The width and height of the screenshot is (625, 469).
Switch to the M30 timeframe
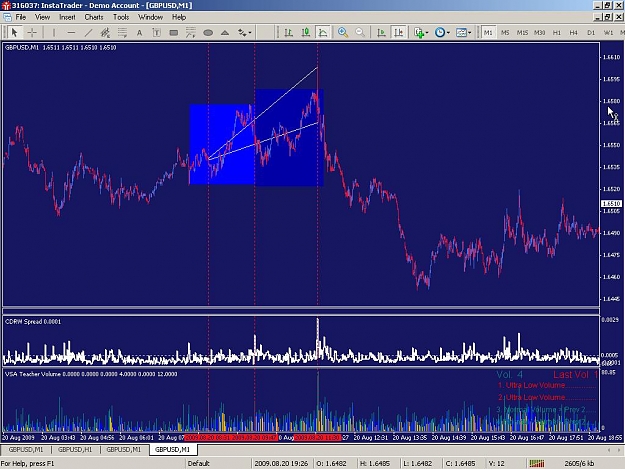coord(539,33)
